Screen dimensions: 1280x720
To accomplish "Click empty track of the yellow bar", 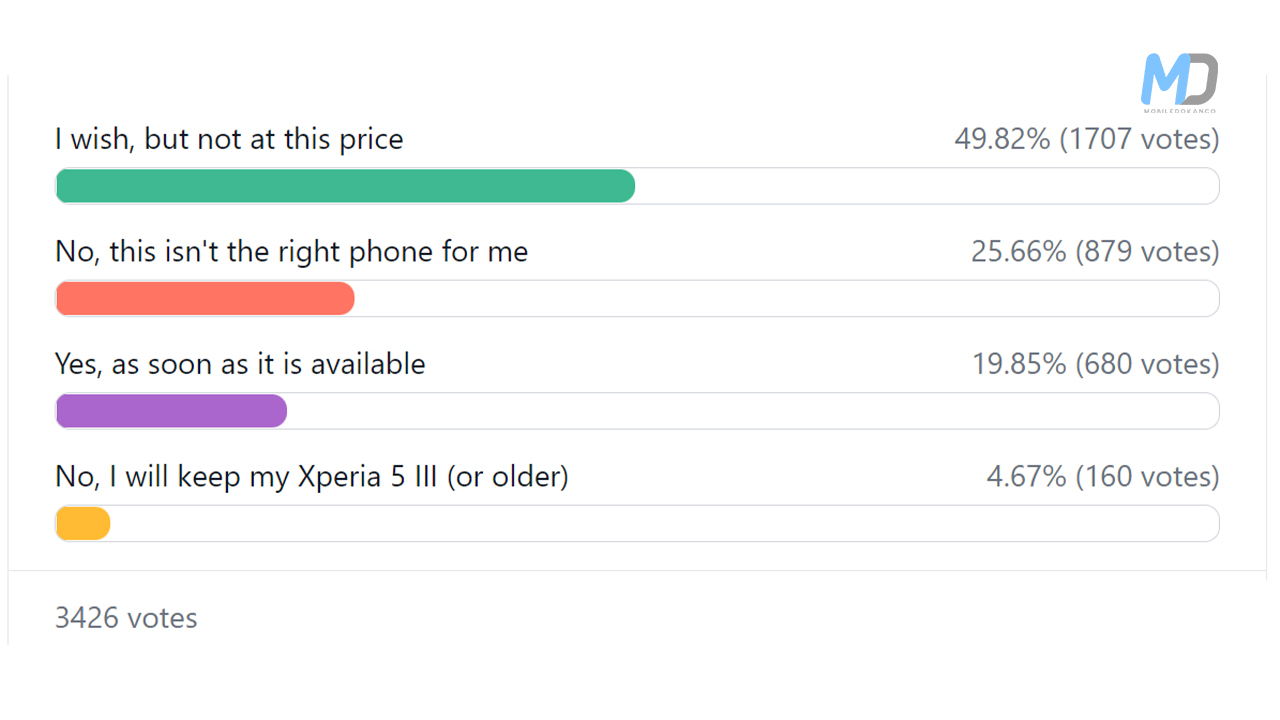I will click(x=665, y=523).
